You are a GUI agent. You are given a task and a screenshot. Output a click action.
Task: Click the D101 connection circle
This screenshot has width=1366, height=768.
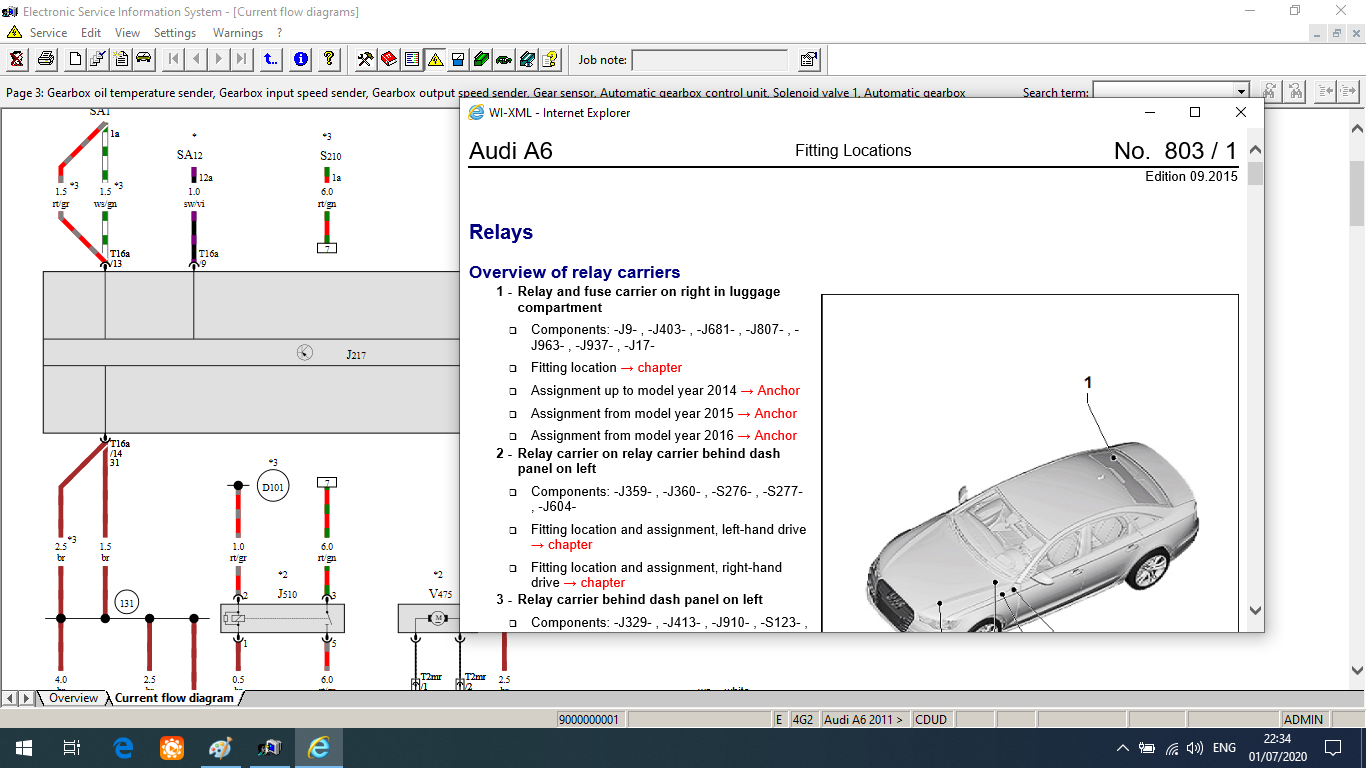pyautogui.click(x=272, y=487)
